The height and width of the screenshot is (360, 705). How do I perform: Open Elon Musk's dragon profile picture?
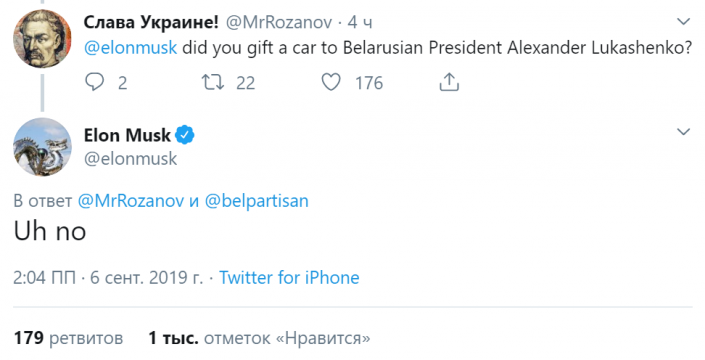tap(42, 147)
